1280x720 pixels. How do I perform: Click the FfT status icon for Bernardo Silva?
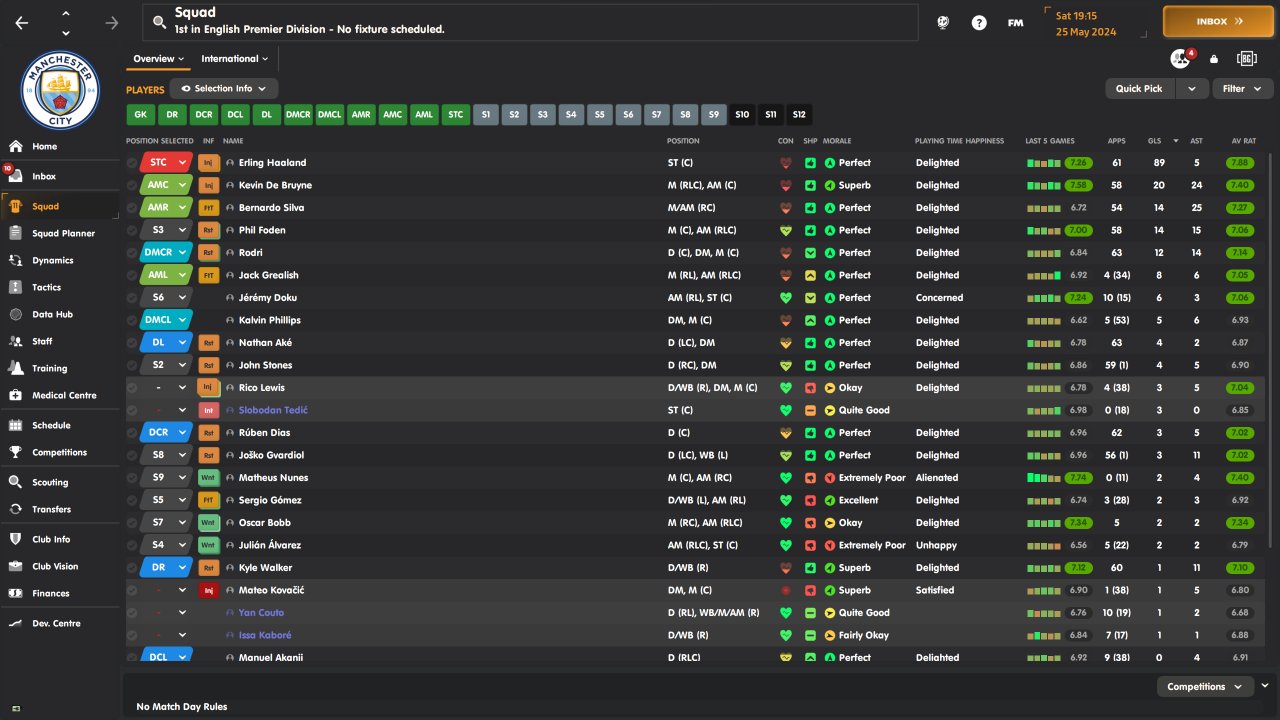(x=209, y=207)
